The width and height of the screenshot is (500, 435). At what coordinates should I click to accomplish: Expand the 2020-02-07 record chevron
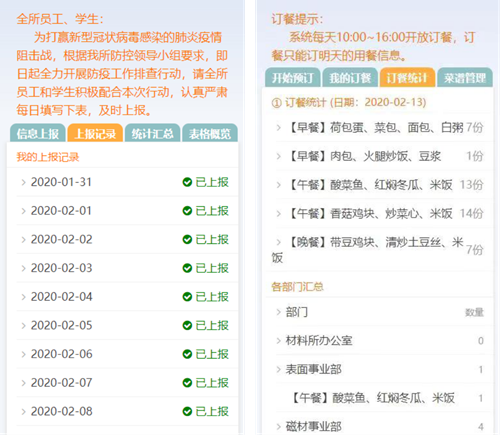coord(23,383)
